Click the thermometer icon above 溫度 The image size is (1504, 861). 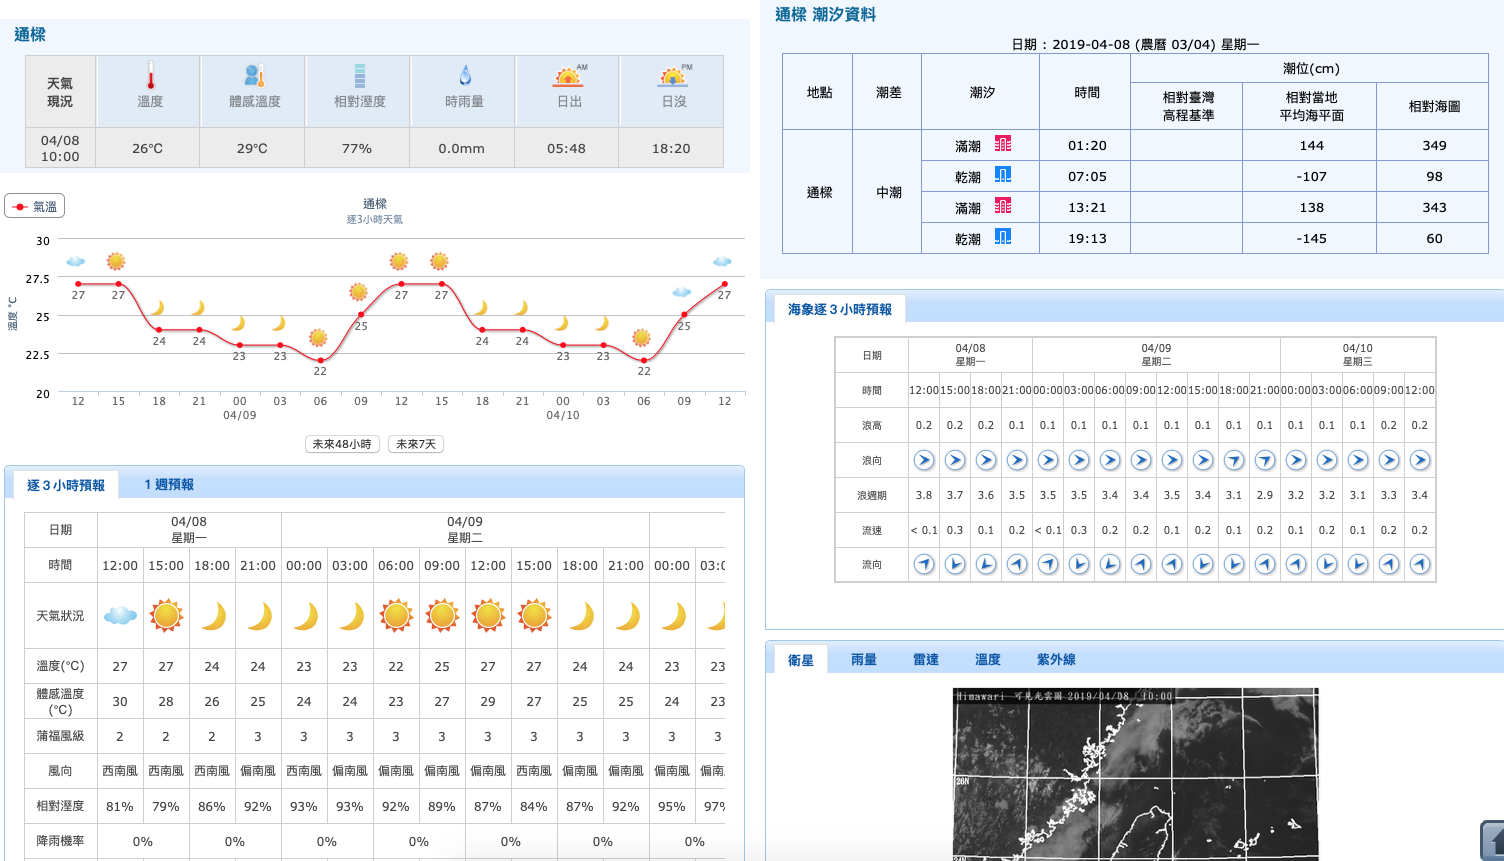pos(150,76)
